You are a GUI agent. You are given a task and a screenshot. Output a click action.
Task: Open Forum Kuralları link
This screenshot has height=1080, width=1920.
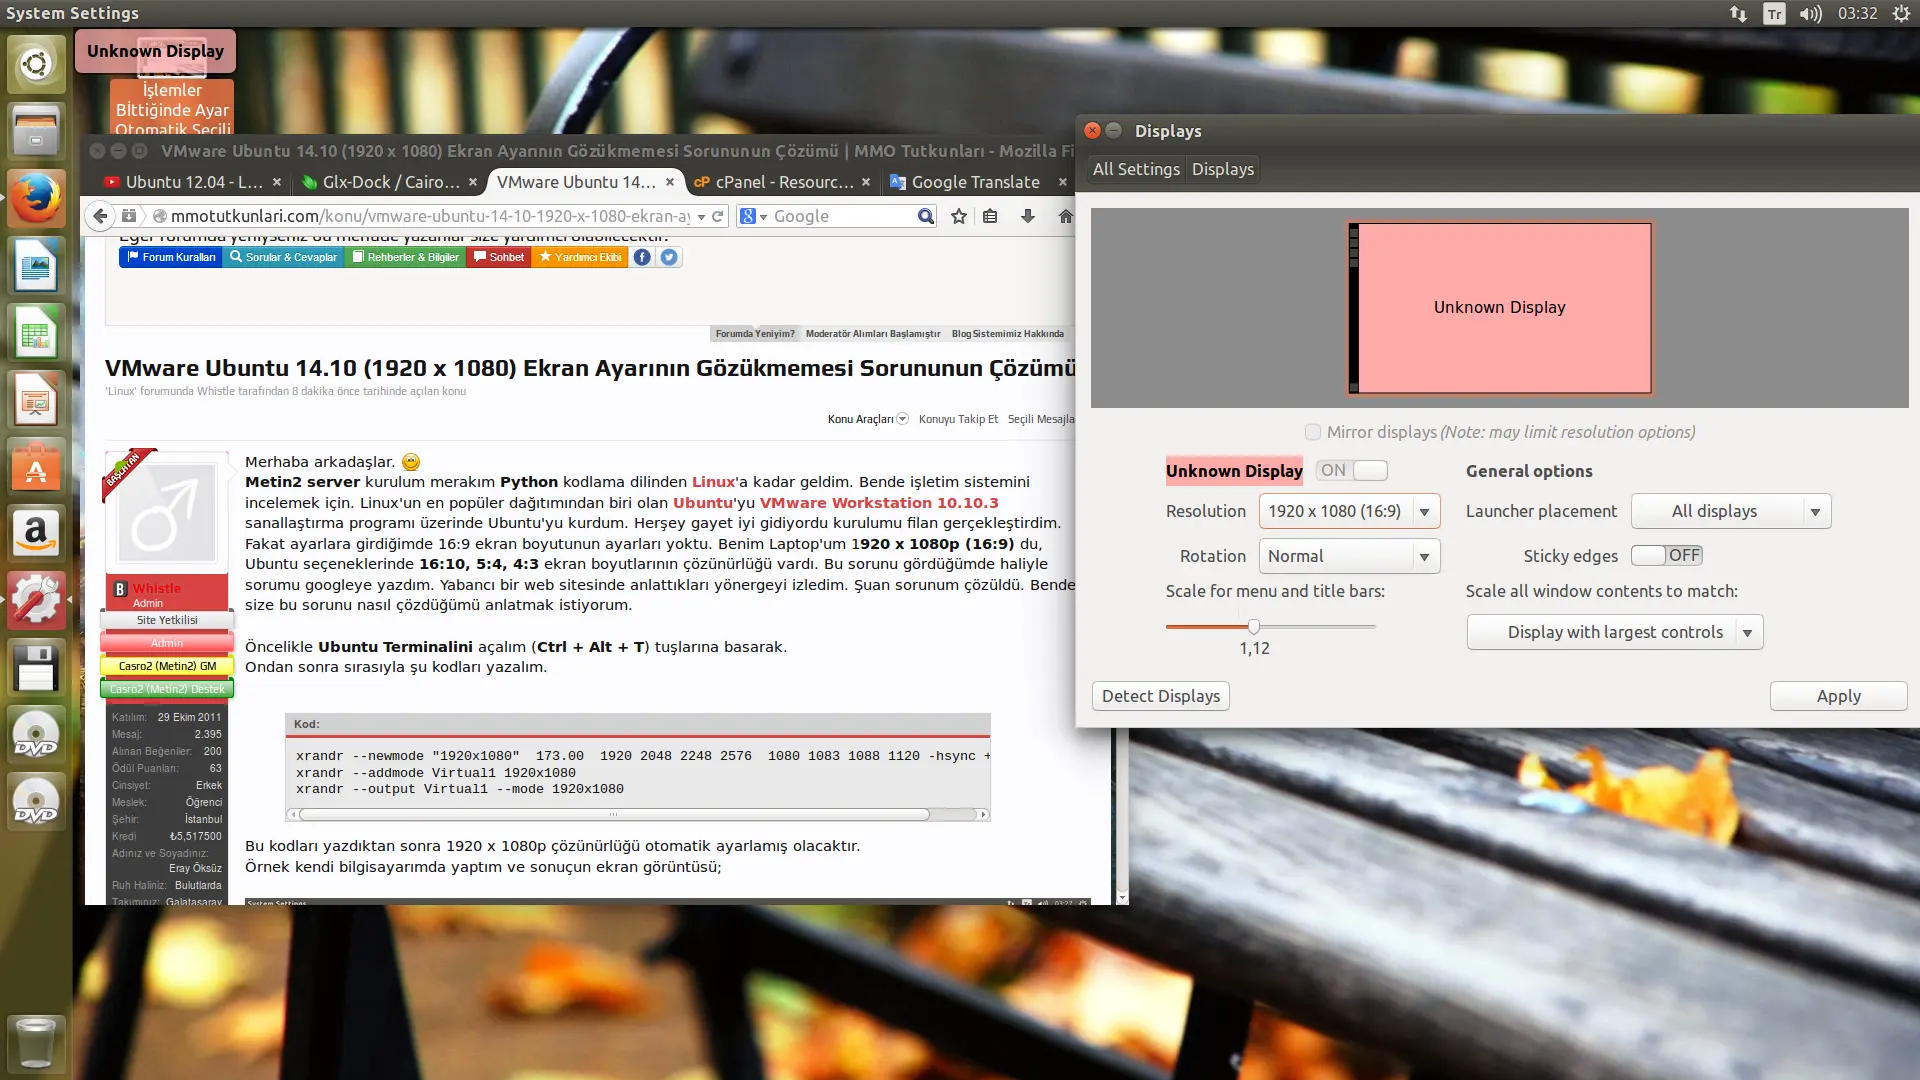[170, 257]
